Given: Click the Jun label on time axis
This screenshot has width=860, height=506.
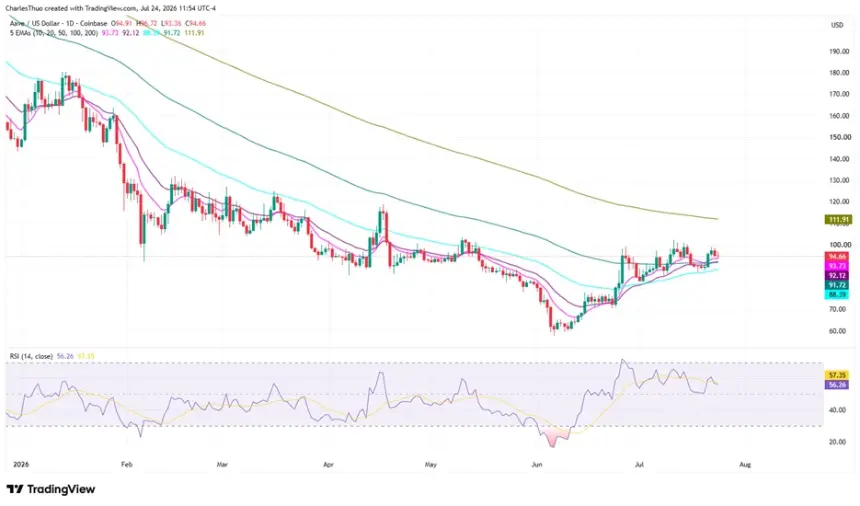Looking at the screenshot, I should coord(536,465).
